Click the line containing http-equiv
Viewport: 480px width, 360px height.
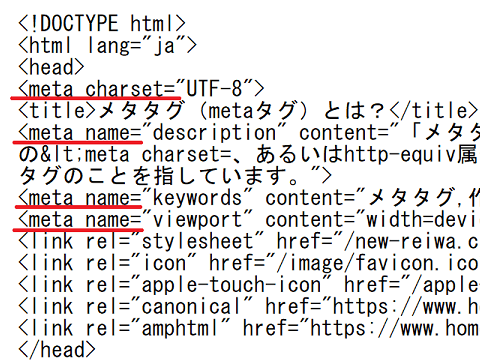pos(249,154)
